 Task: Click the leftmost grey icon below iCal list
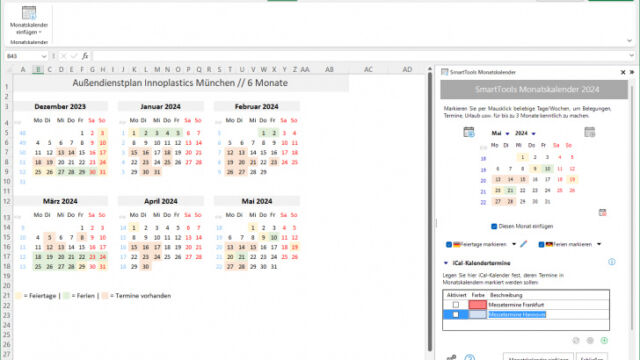tap(576, 340)
